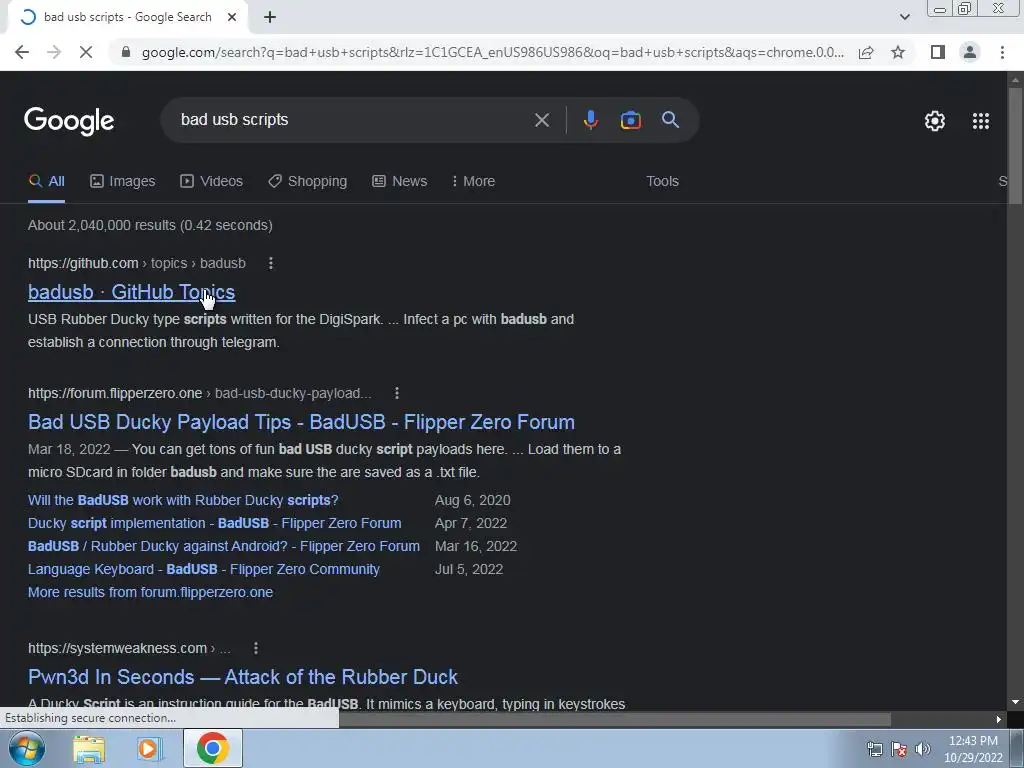Open the Windows Start menu

tap(27, 748)
